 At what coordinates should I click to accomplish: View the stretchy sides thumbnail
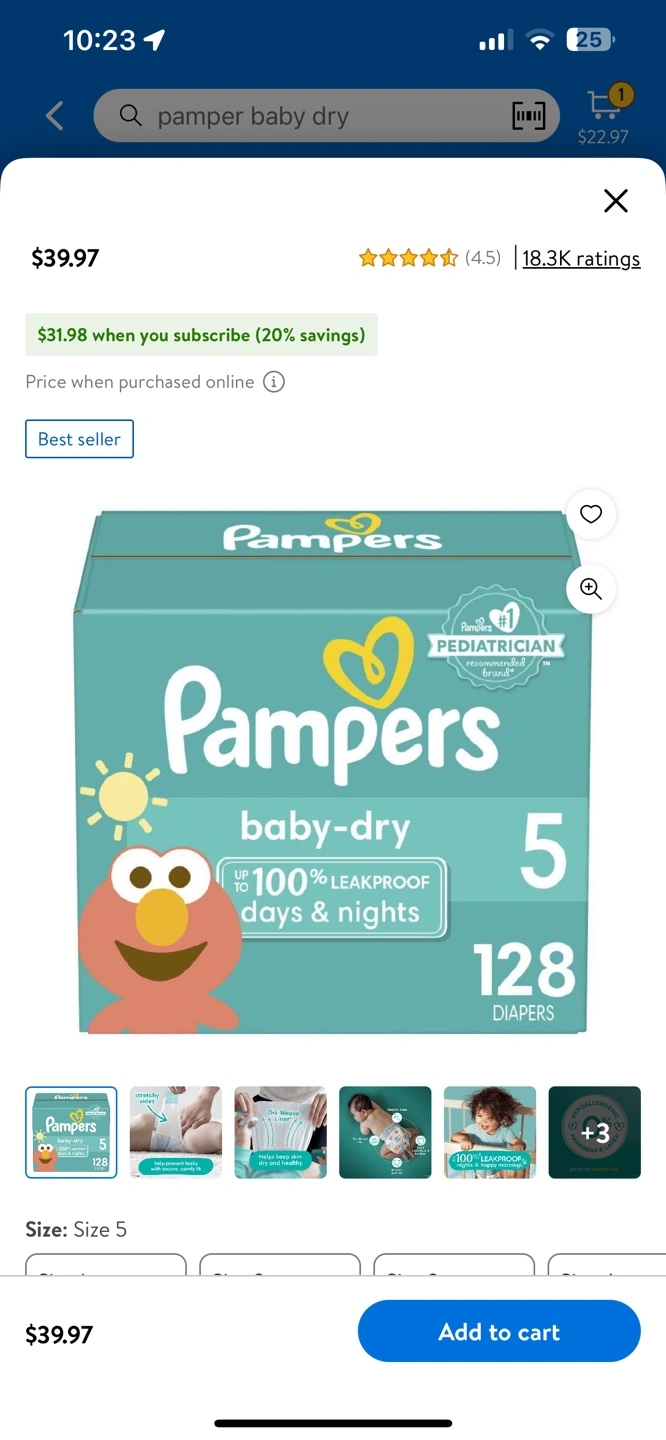(x=176, y=1132)
